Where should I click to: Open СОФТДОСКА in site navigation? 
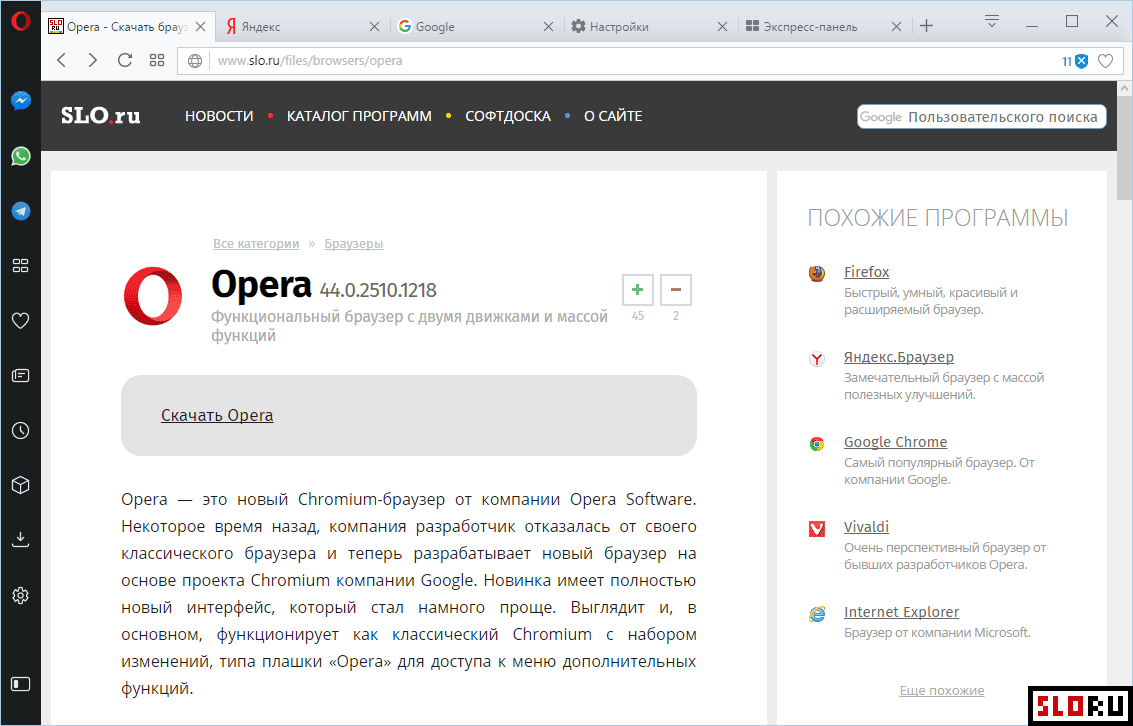pos(508,116)
